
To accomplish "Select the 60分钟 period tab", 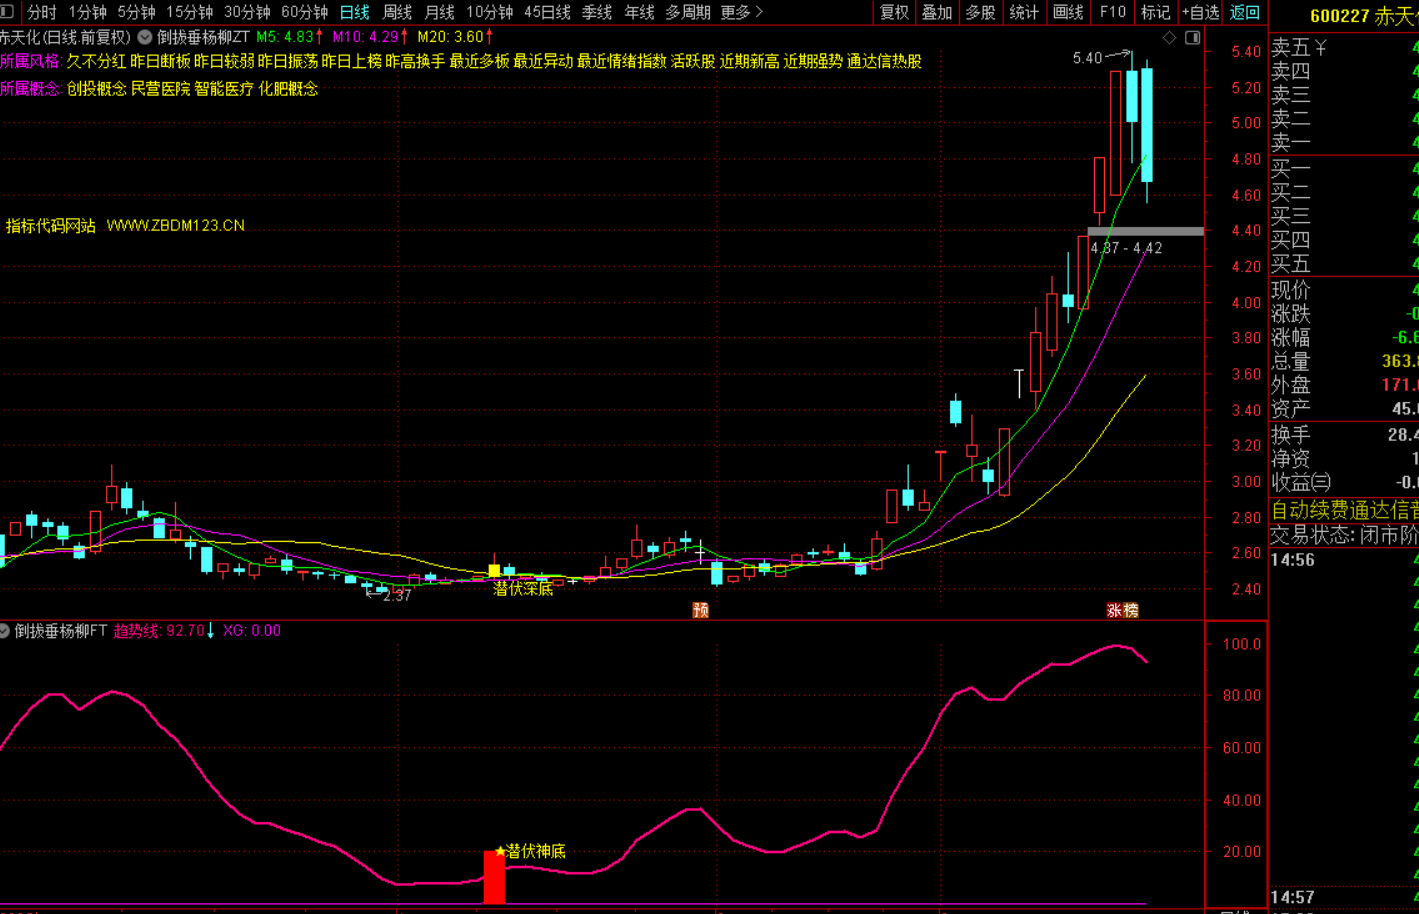I will [304, 12].
